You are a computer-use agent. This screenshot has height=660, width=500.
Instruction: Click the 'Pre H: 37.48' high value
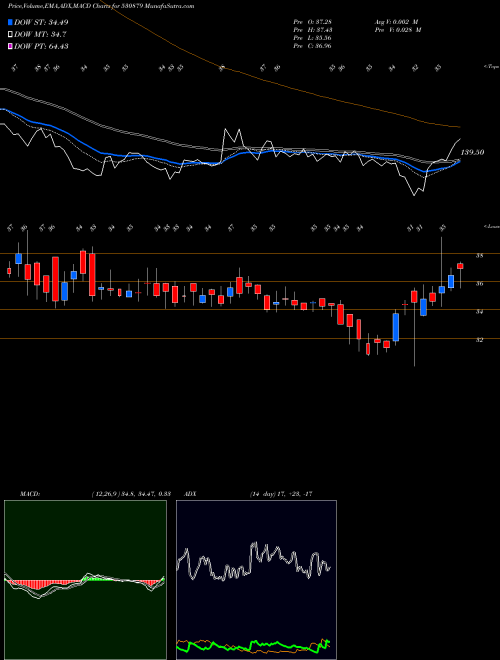click(x=312, y=30)
